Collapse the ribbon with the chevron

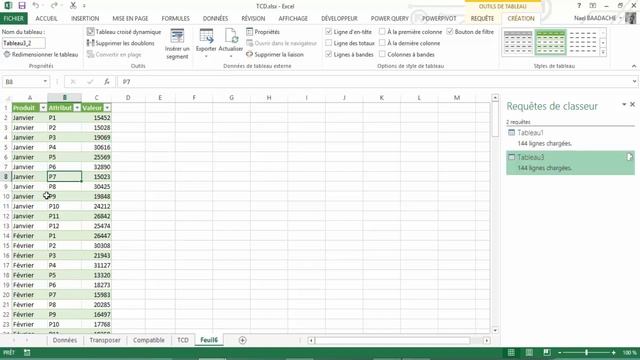634,66
